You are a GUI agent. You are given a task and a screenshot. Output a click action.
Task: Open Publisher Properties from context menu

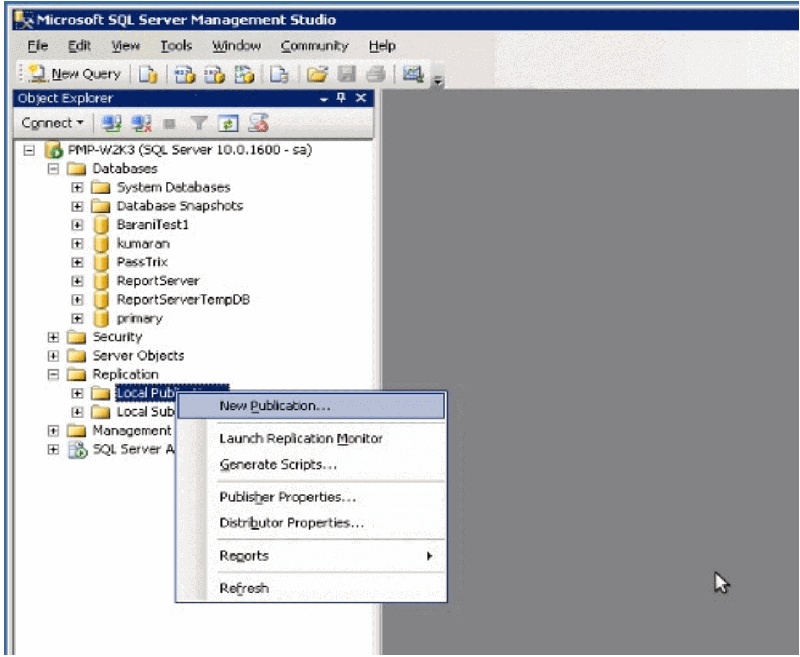311,497
